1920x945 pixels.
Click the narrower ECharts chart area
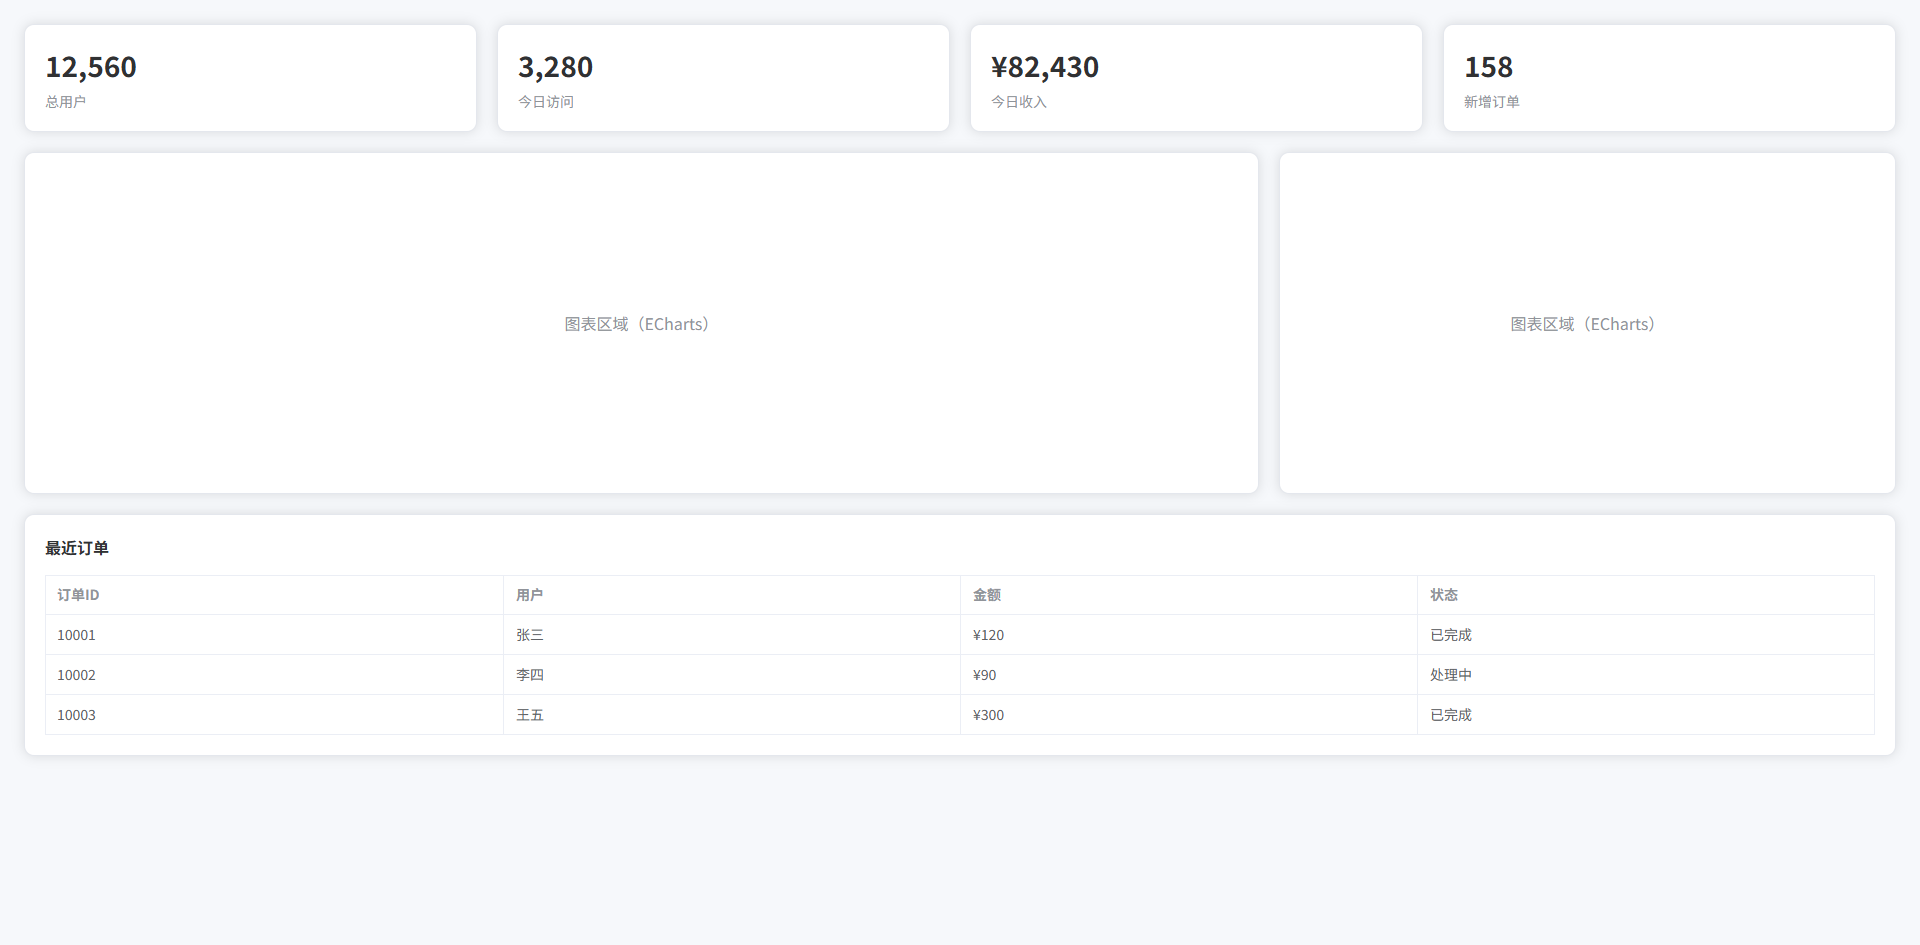1587,323
